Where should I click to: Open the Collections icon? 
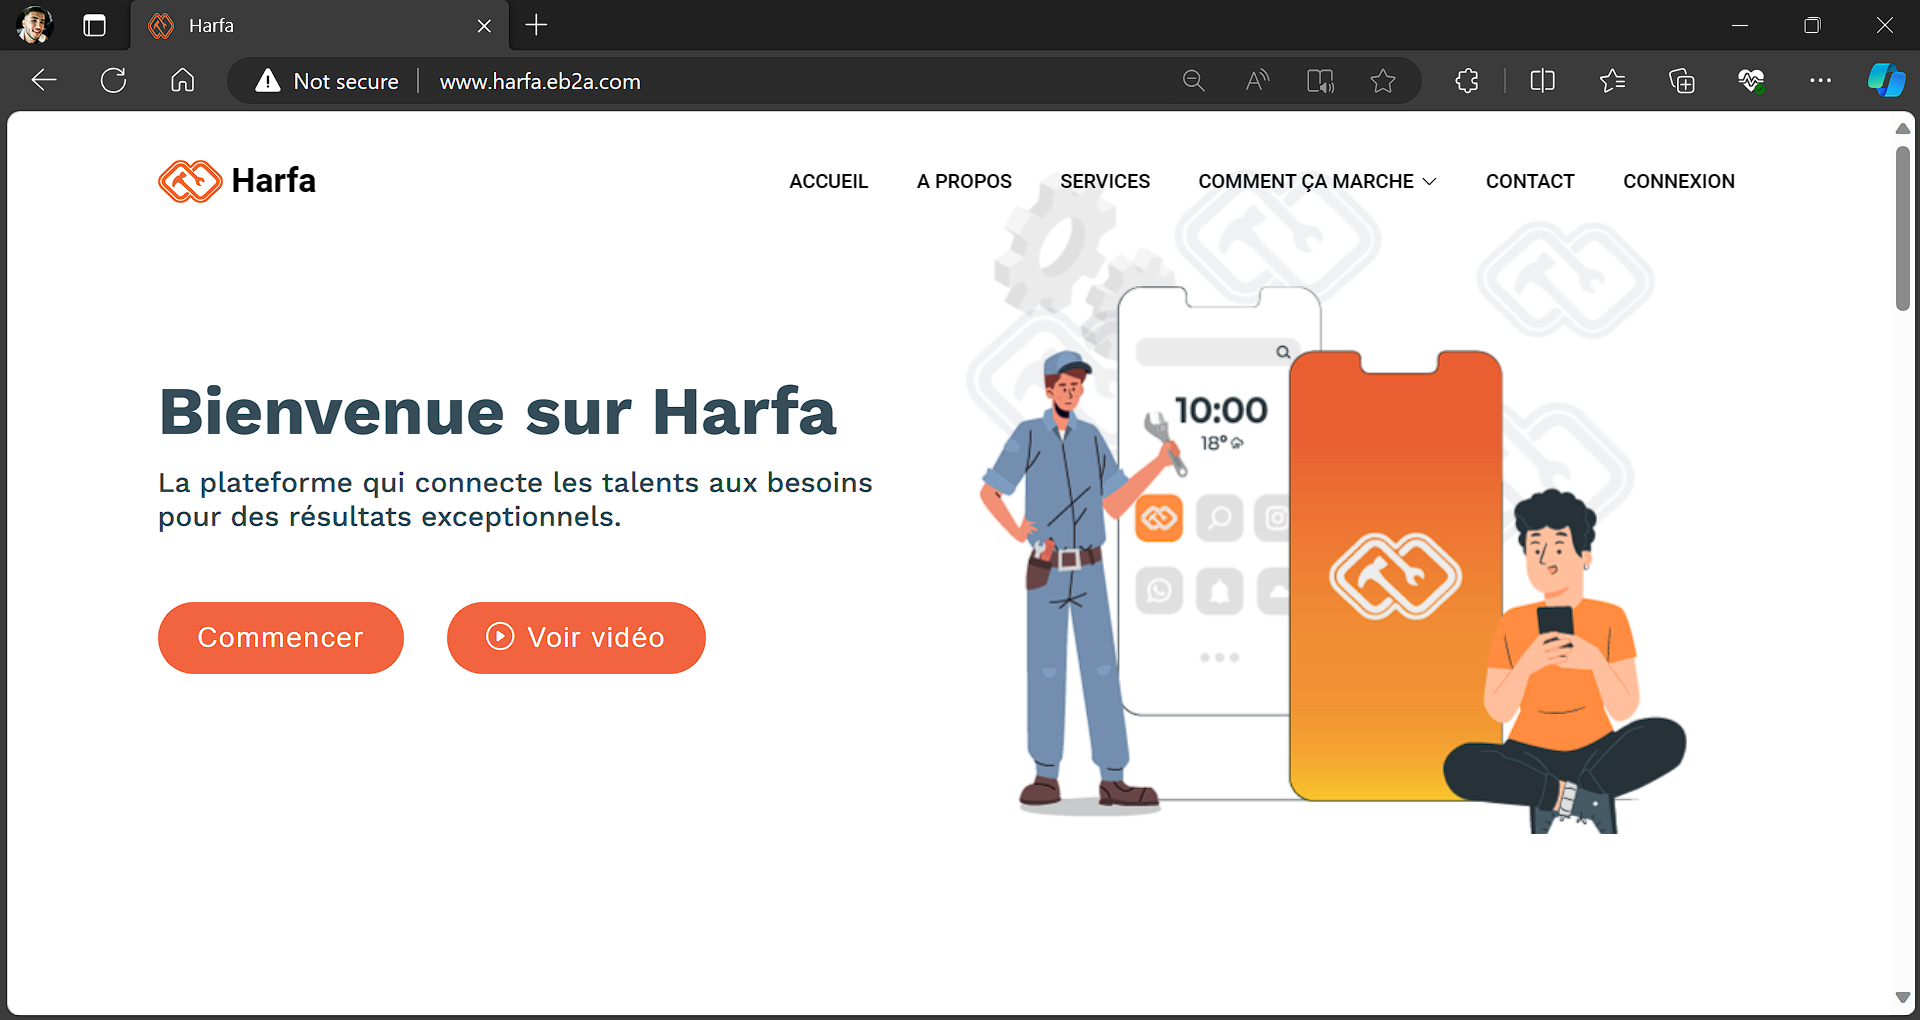tap(1682, 81)
